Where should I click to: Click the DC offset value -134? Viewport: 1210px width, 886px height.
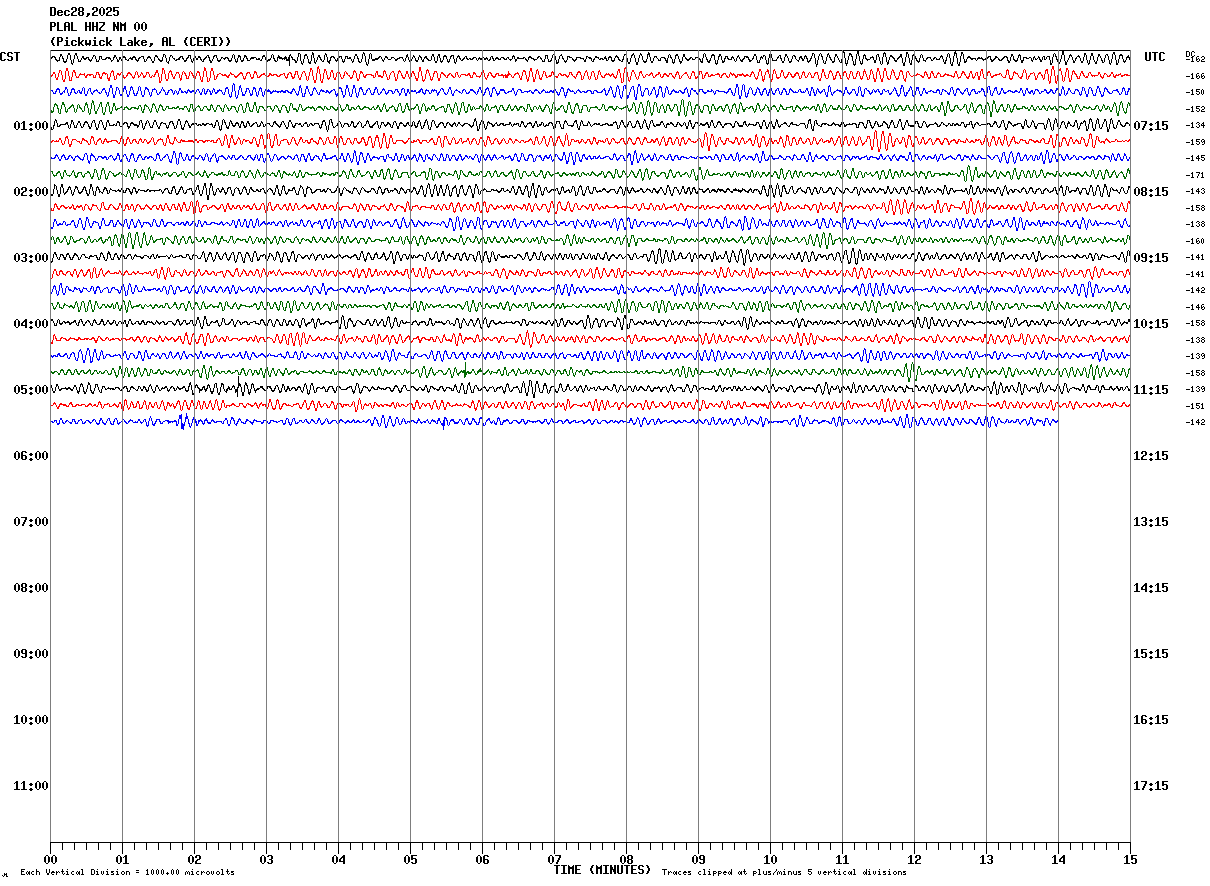(1195, 125)
